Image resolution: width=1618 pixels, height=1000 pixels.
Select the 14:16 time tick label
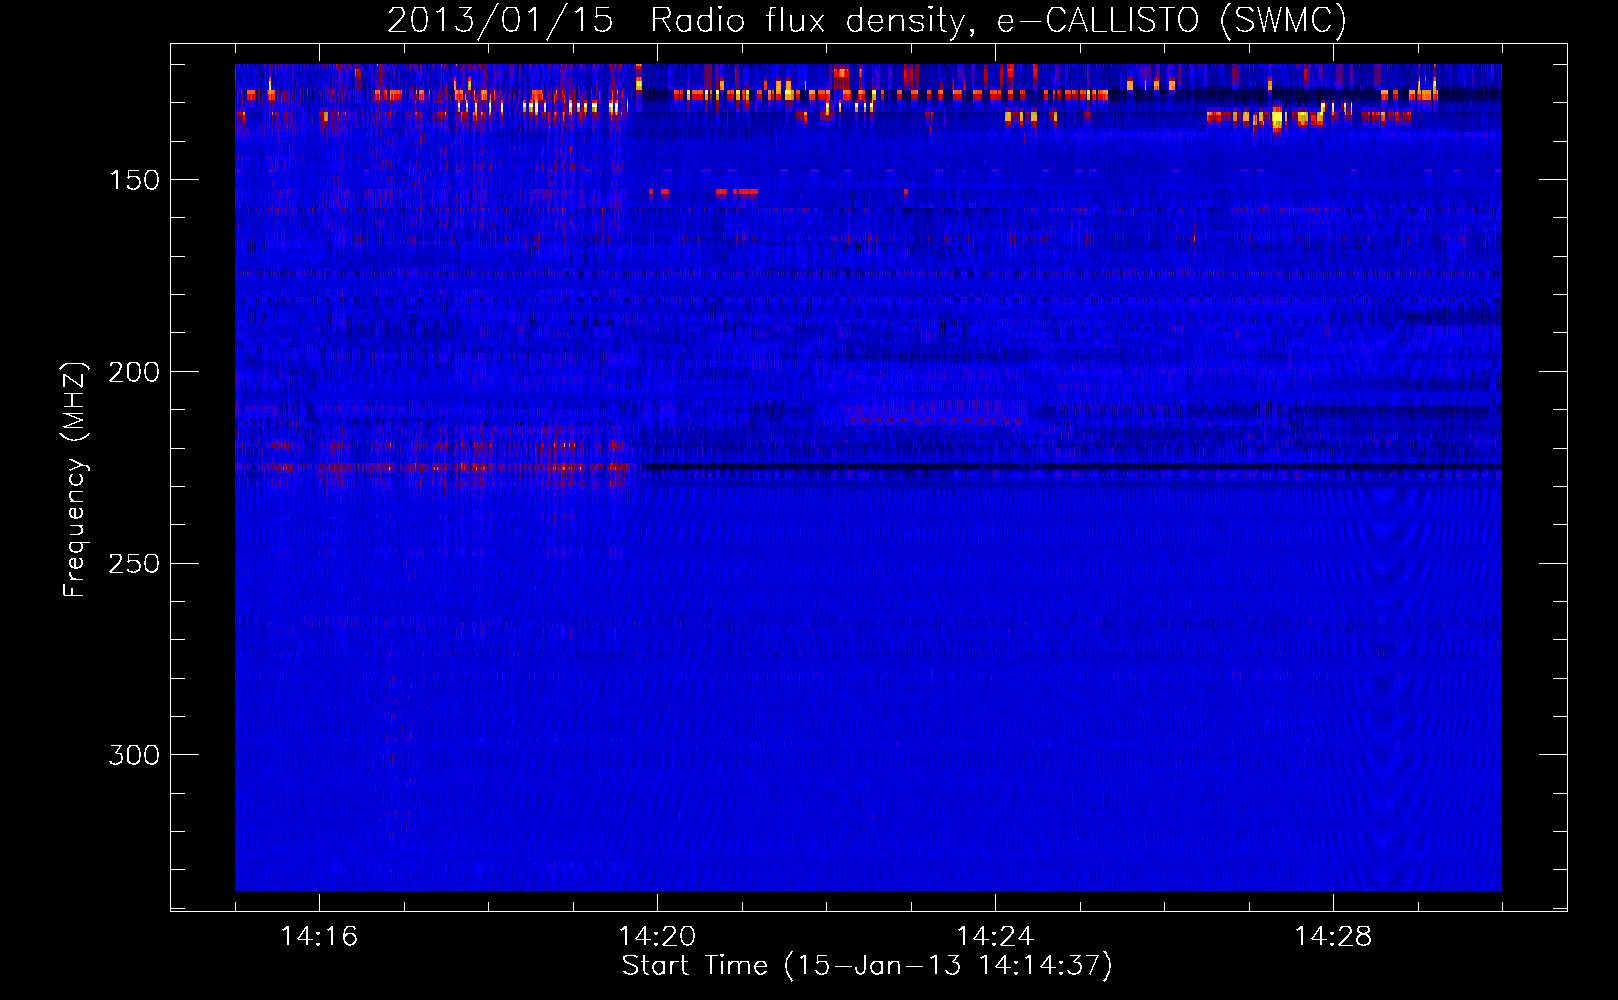point(319,937)
